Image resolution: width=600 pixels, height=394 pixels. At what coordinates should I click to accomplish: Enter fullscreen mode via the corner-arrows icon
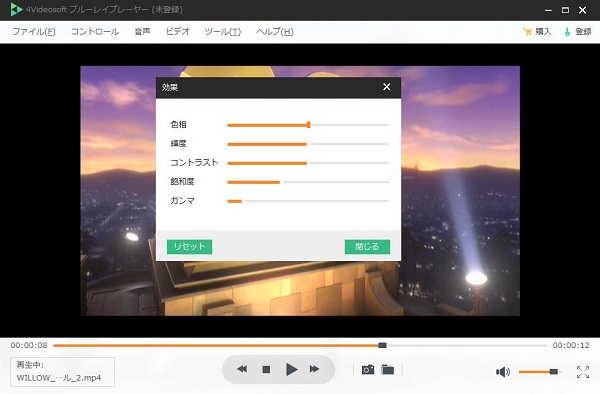(x=583, y=371)
